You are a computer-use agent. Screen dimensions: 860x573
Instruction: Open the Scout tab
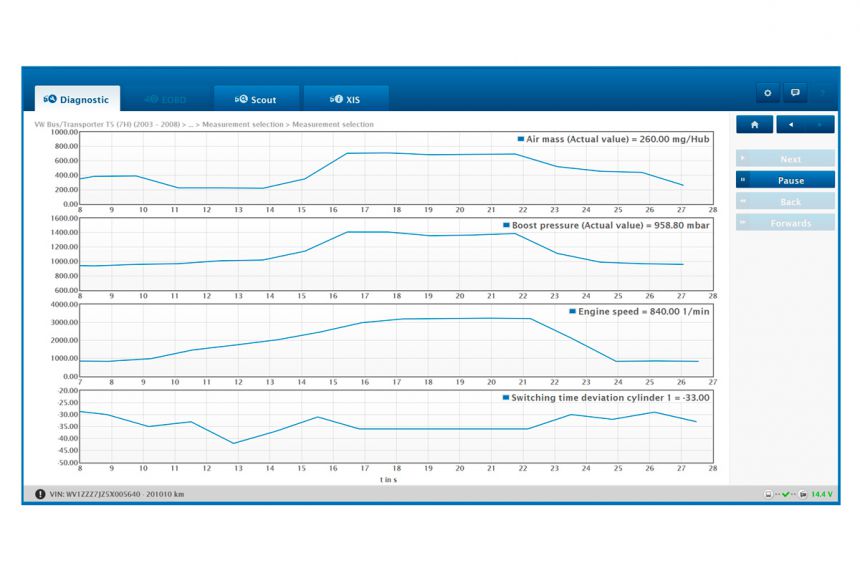256,99
